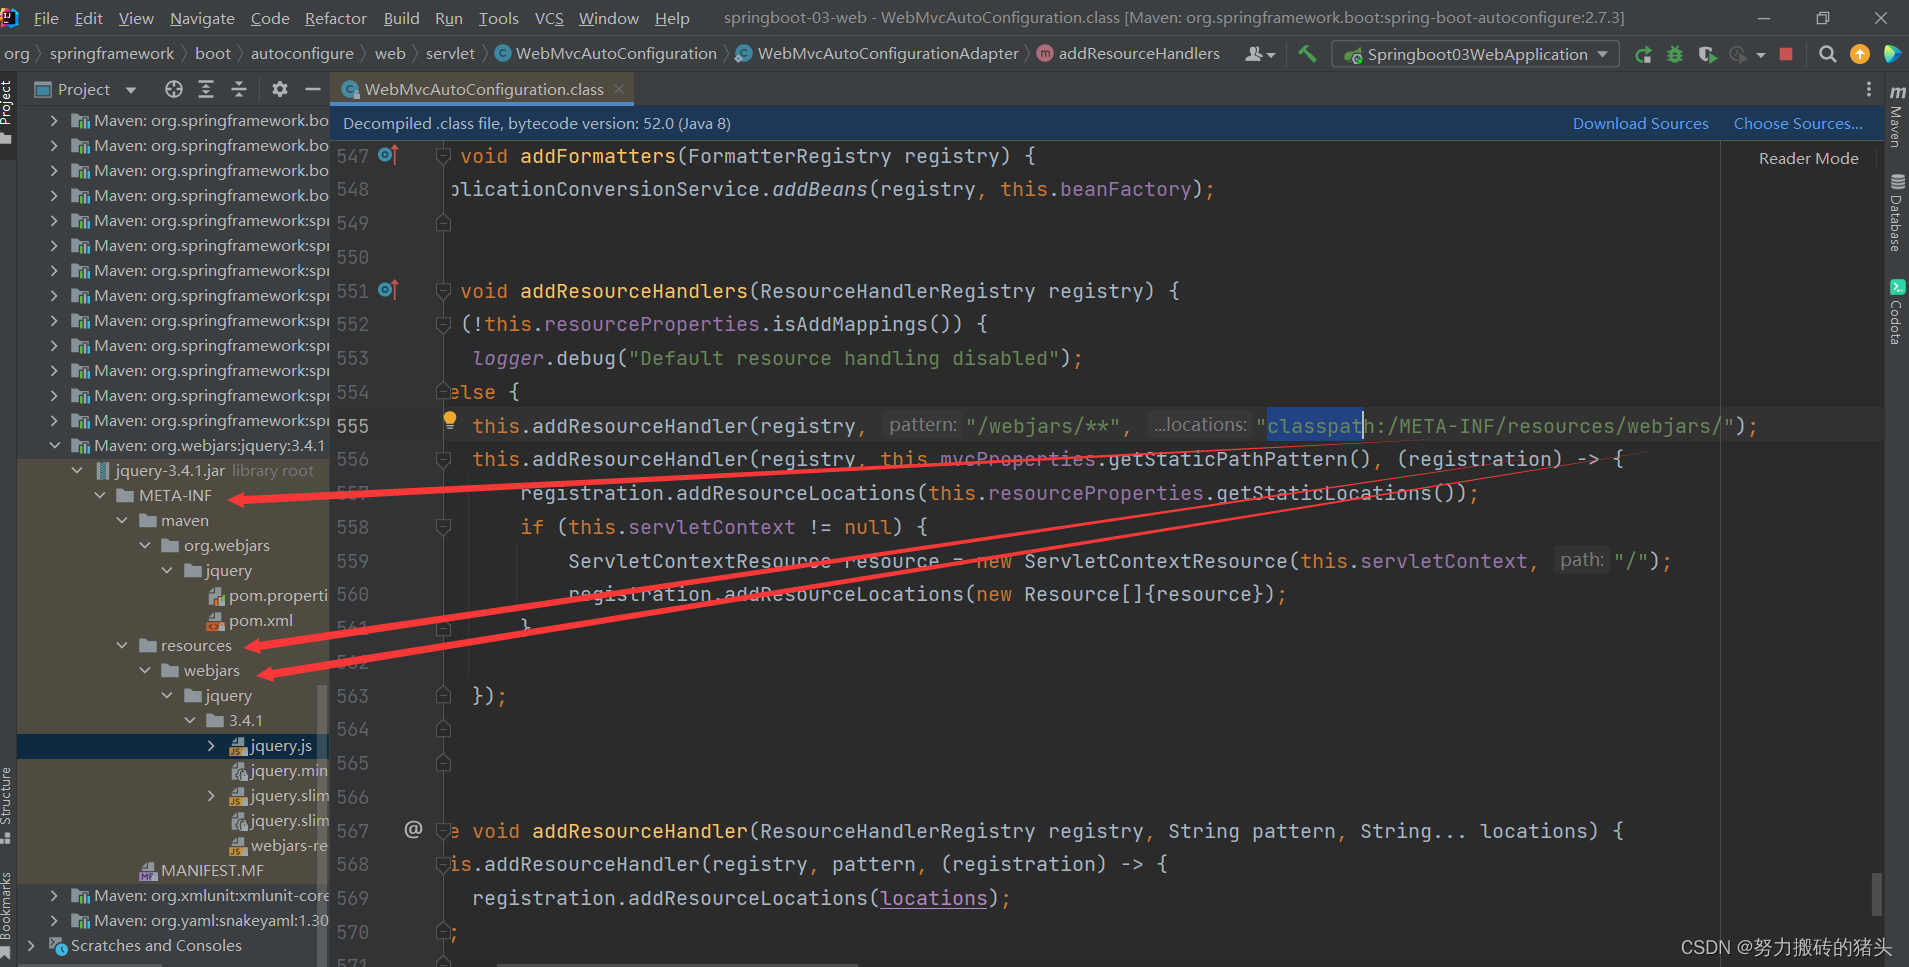Open editor tabs three-dot menu
The image size is (1909, 967).
click(1868, 89)
